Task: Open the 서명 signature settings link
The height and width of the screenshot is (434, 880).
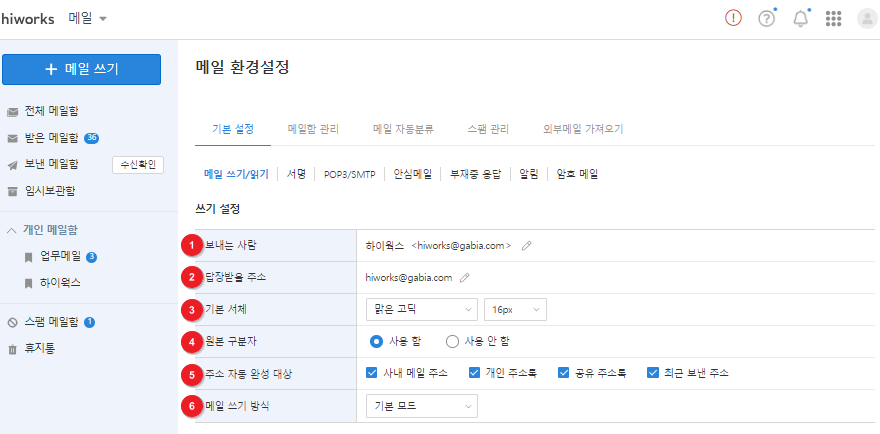Action: click(296, 173)
